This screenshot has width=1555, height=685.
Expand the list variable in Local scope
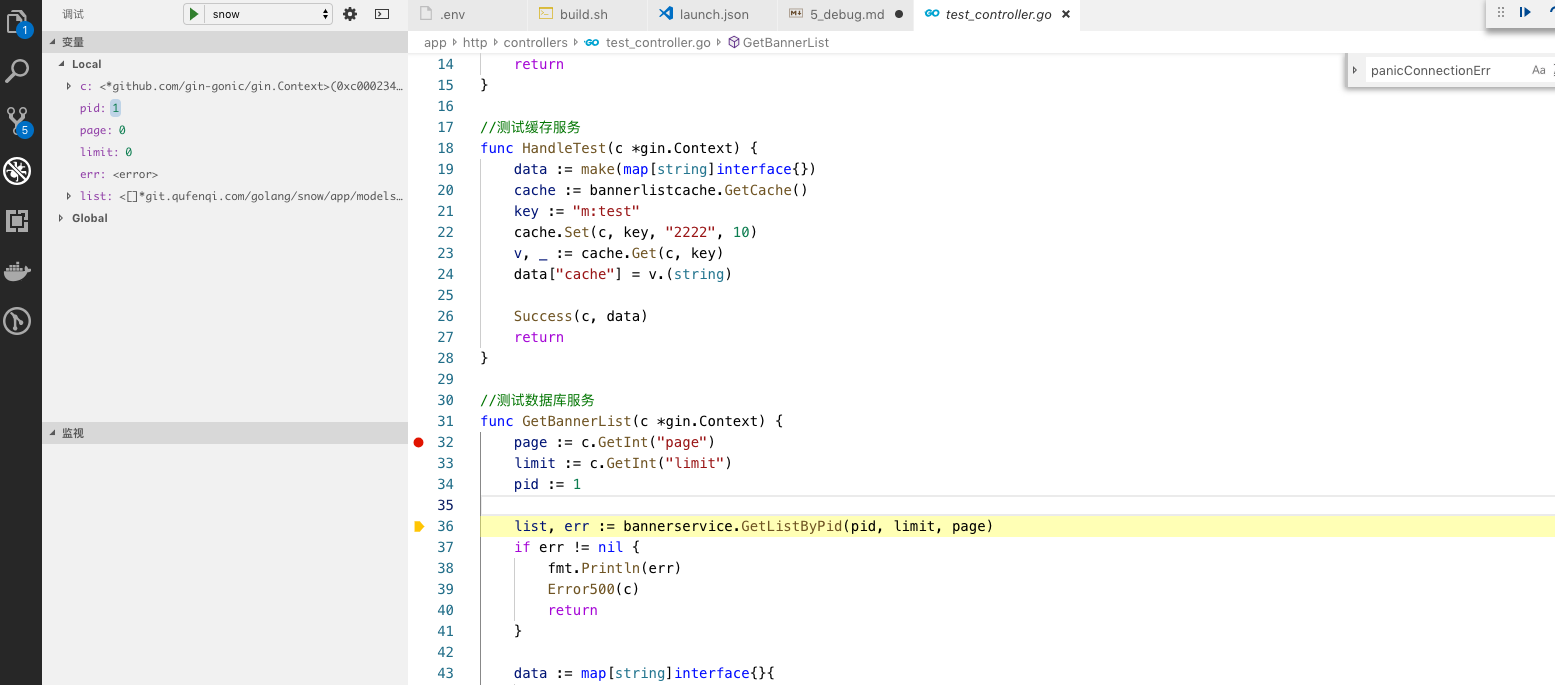click(x=69, y=196)
